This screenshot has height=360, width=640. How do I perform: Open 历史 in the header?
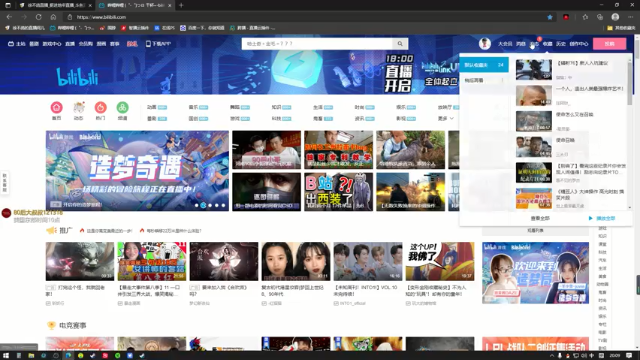pyautogui.click(x=561, y=44)
